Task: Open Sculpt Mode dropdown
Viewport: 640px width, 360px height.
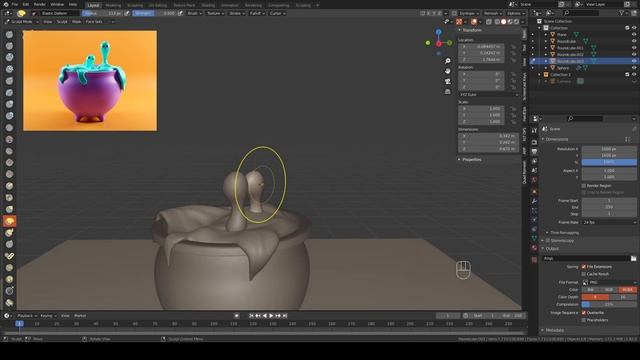Action: [22, 22]
